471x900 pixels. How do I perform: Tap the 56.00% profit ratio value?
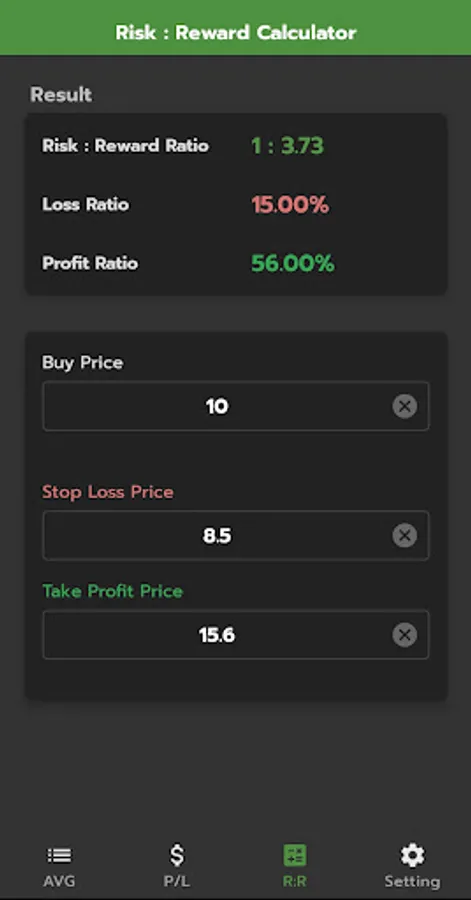[293, 263]
